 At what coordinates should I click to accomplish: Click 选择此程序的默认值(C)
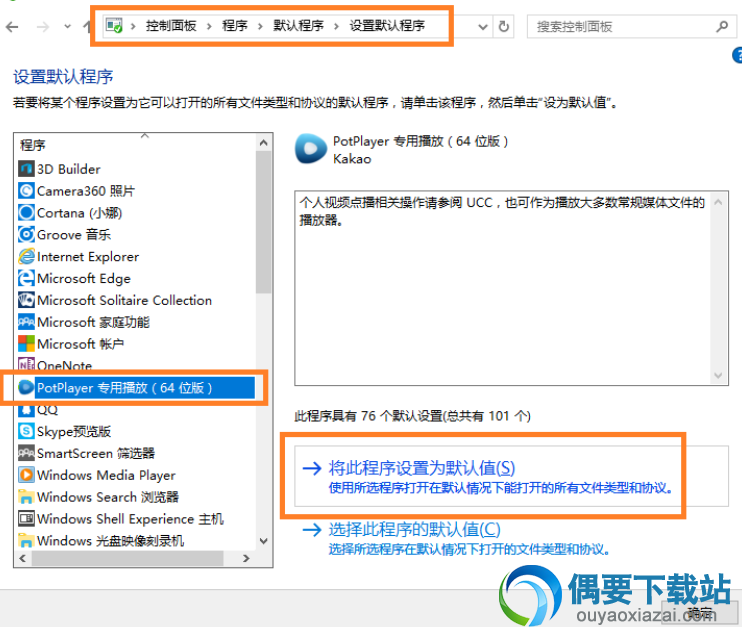(415, 530)
